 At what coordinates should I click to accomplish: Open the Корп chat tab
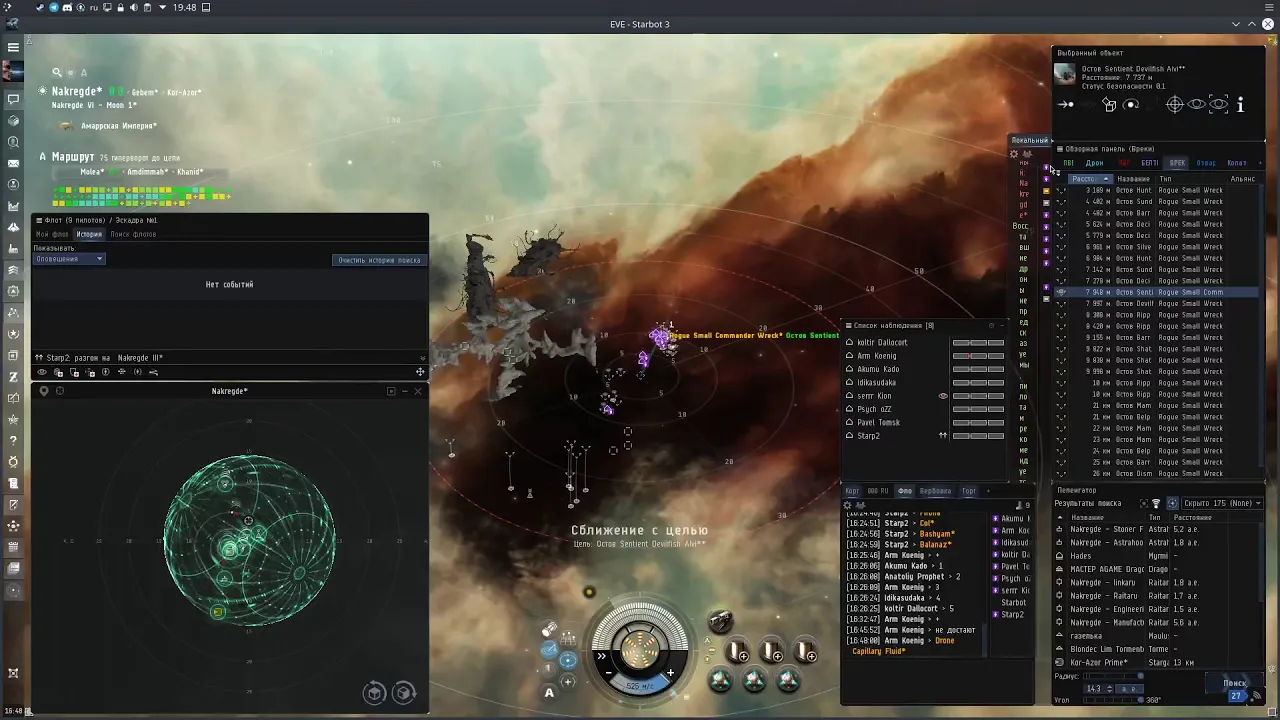click(852, 491)
